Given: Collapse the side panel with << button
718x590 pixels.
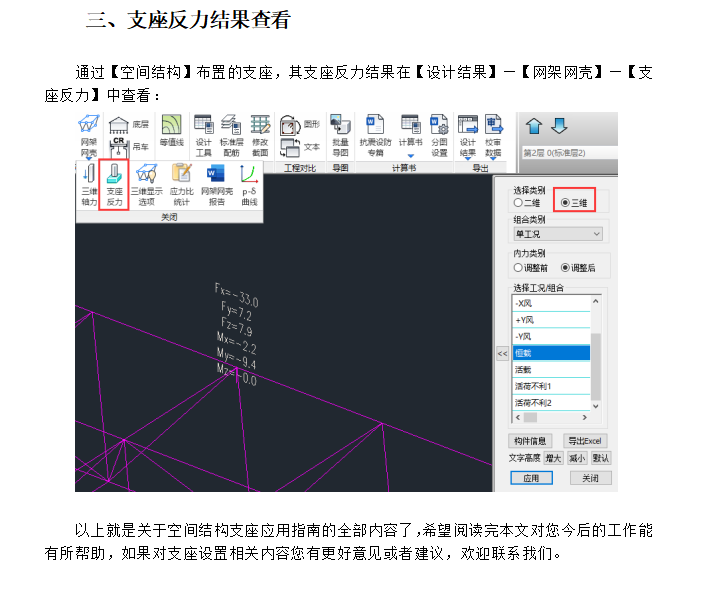Looking at the screenshot, I should tap(502, 354).
